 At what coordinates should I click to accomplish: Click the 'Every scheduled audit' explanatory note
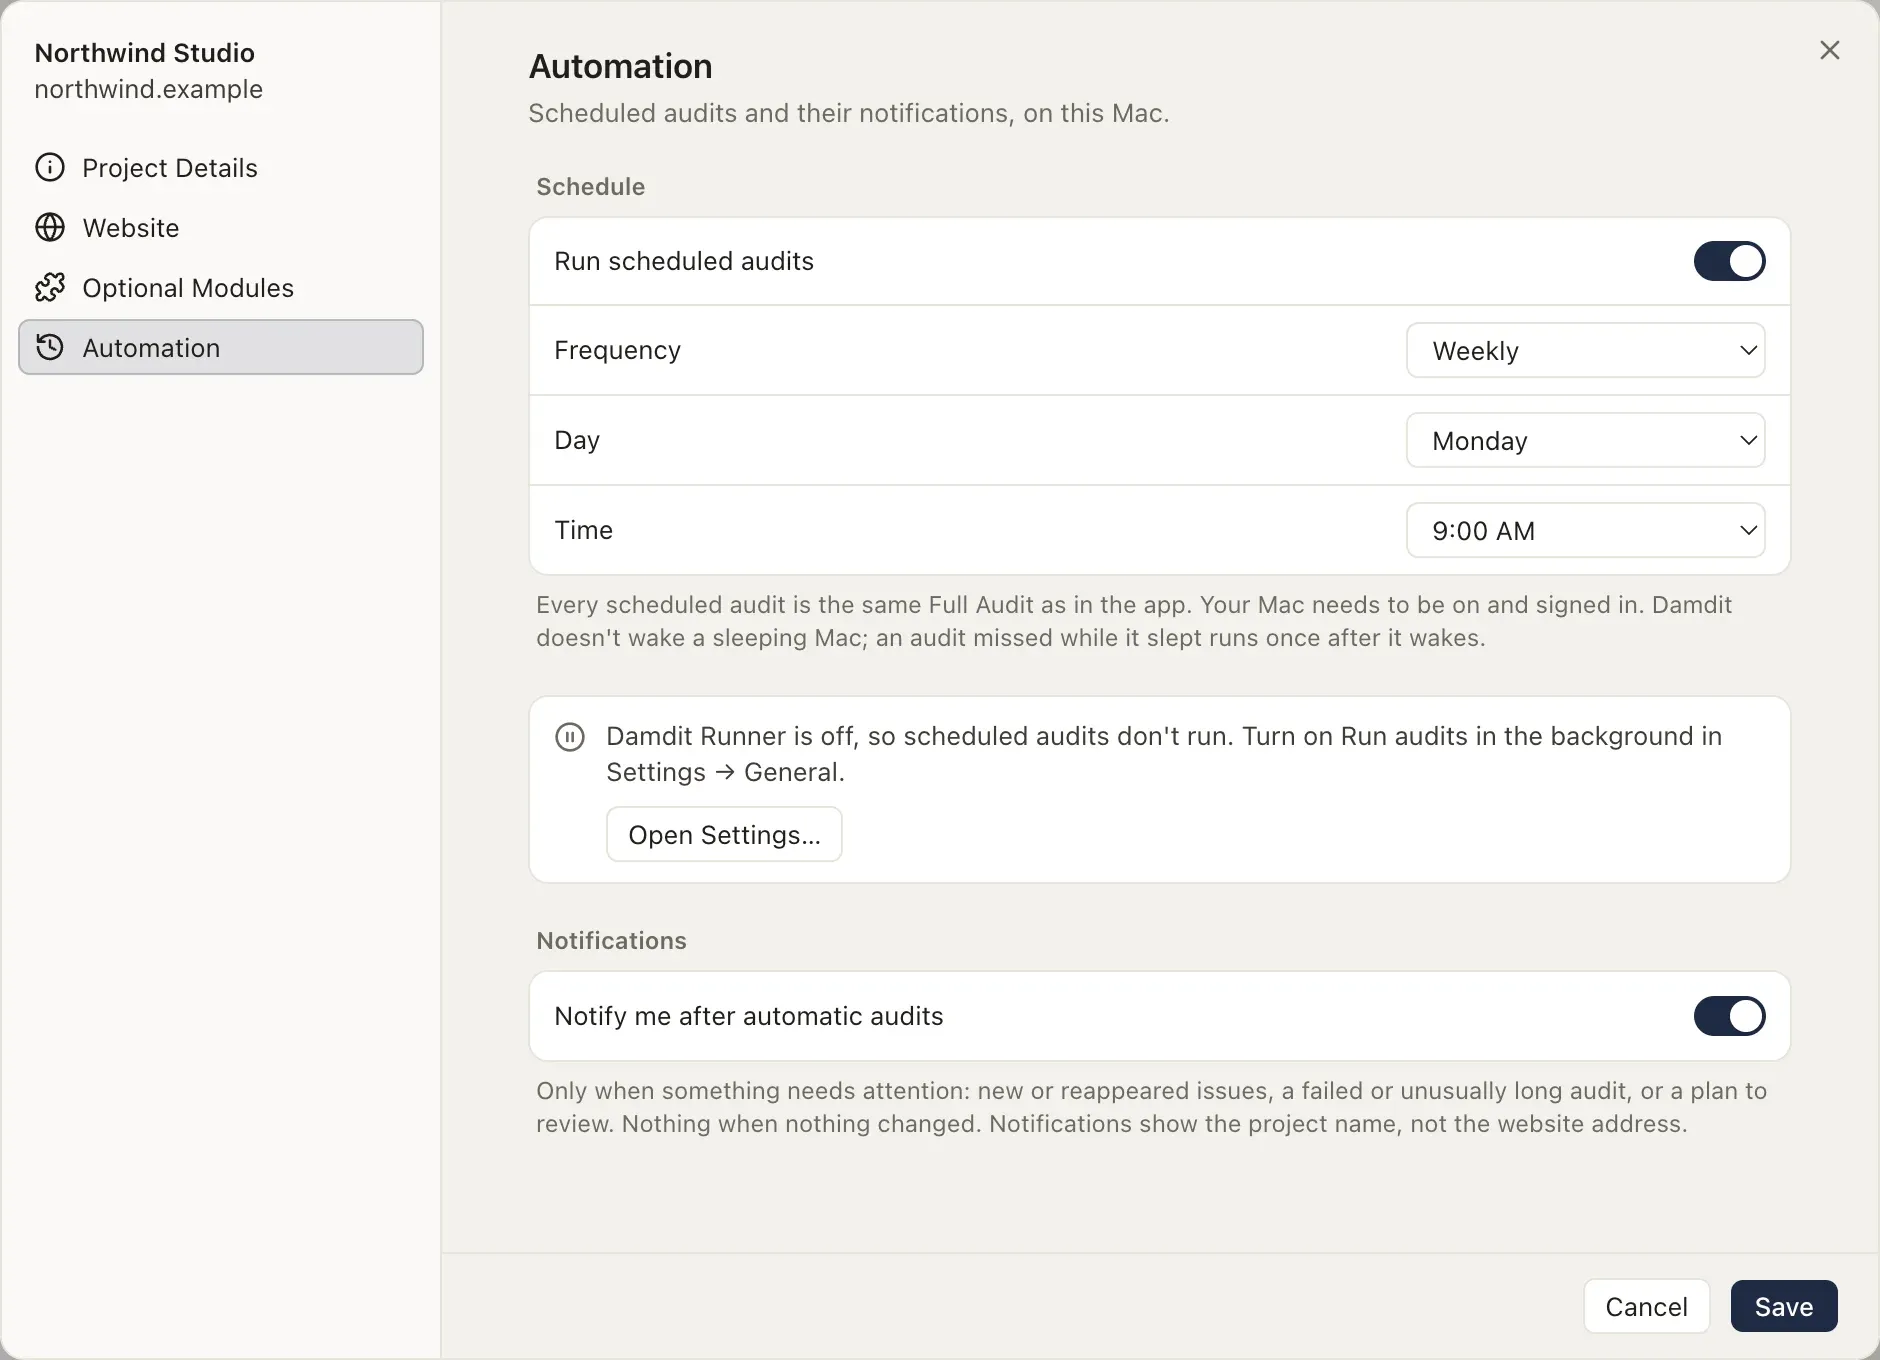pos(1134,621)
